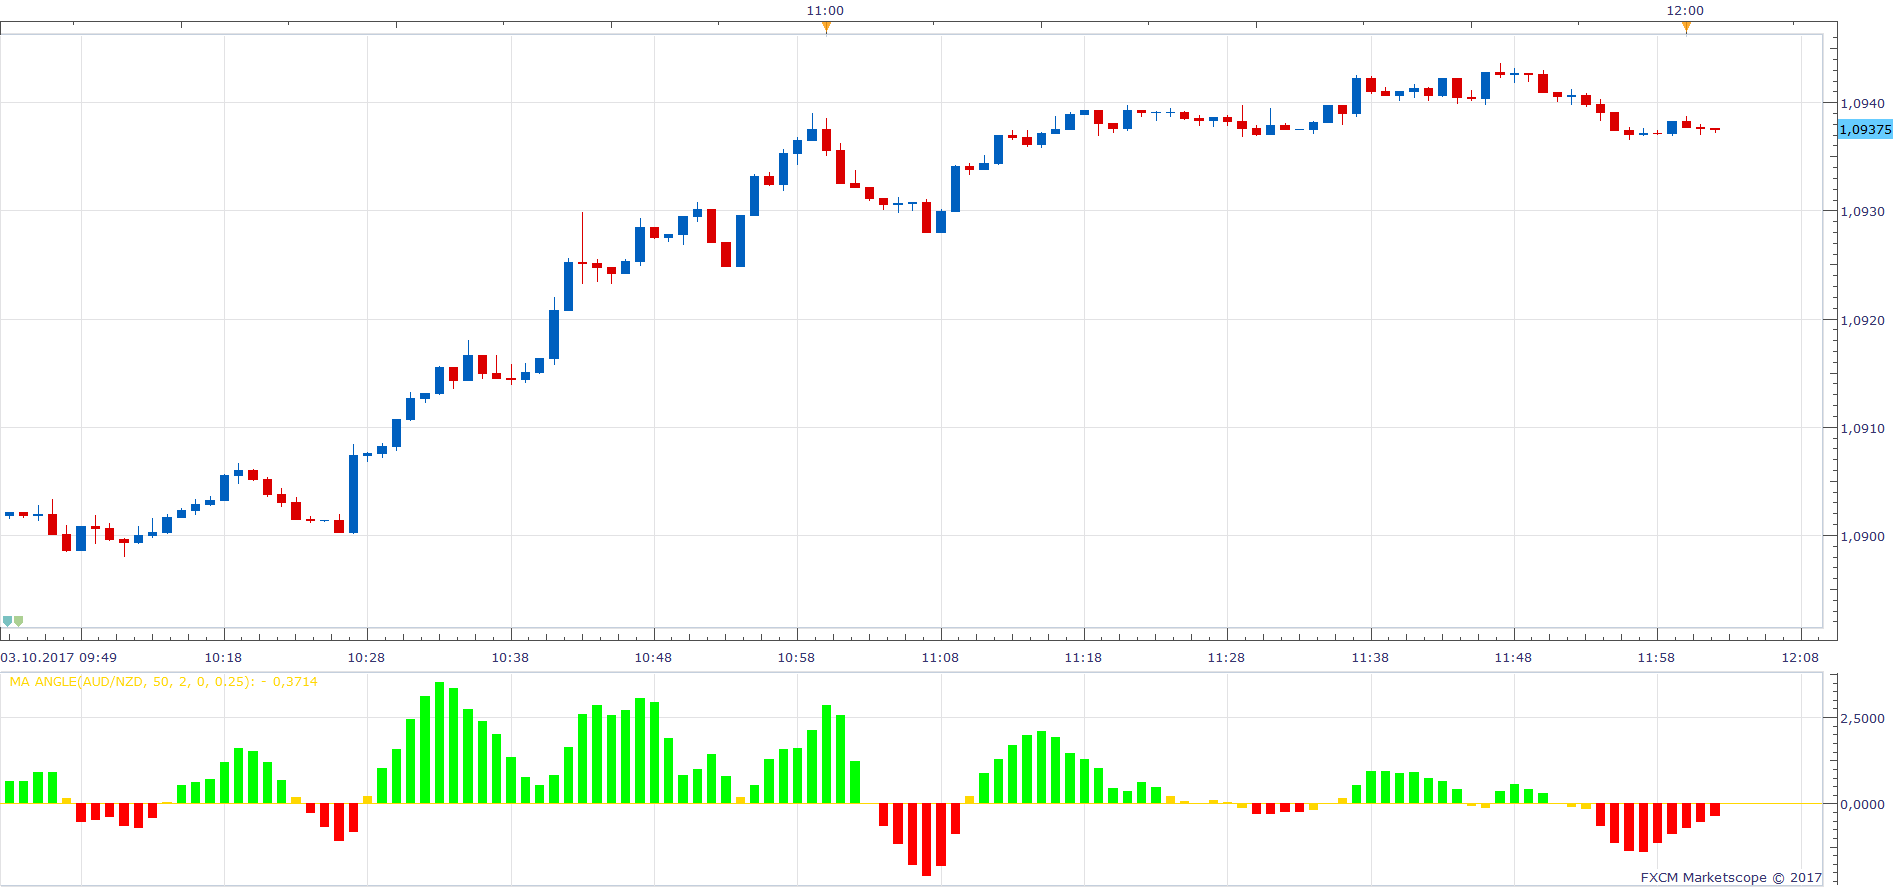The image size is (1903, 887).
Task: Click the green event marker at chart bottom-left
Action: (x=18, y=621)
